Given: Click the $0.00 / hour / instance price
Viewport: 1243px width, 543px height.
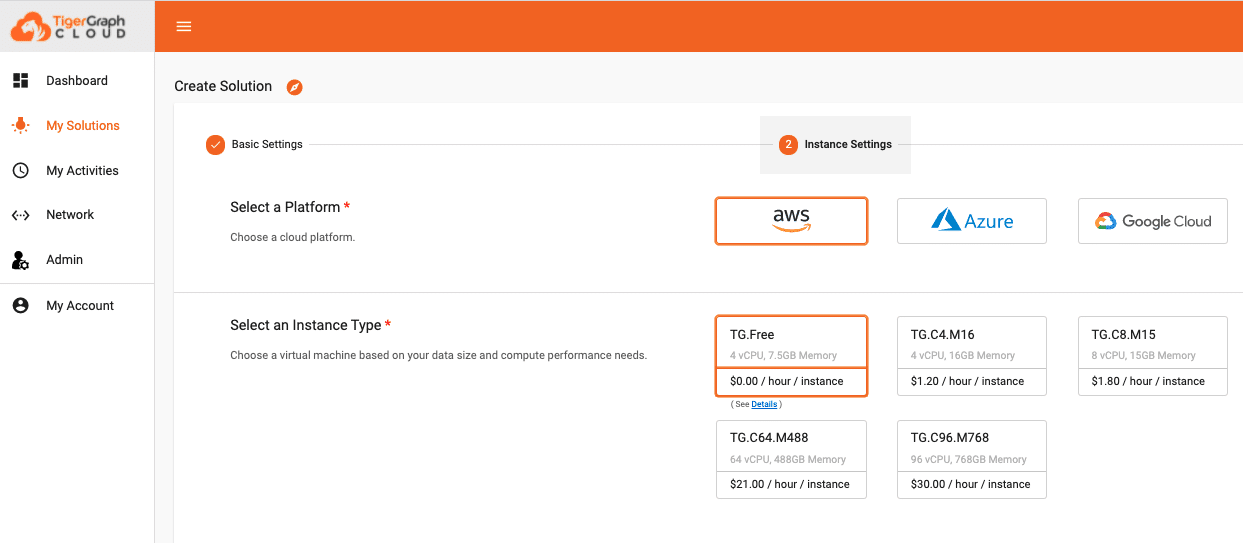Looking at the screenshot, I should pos(787,382).
